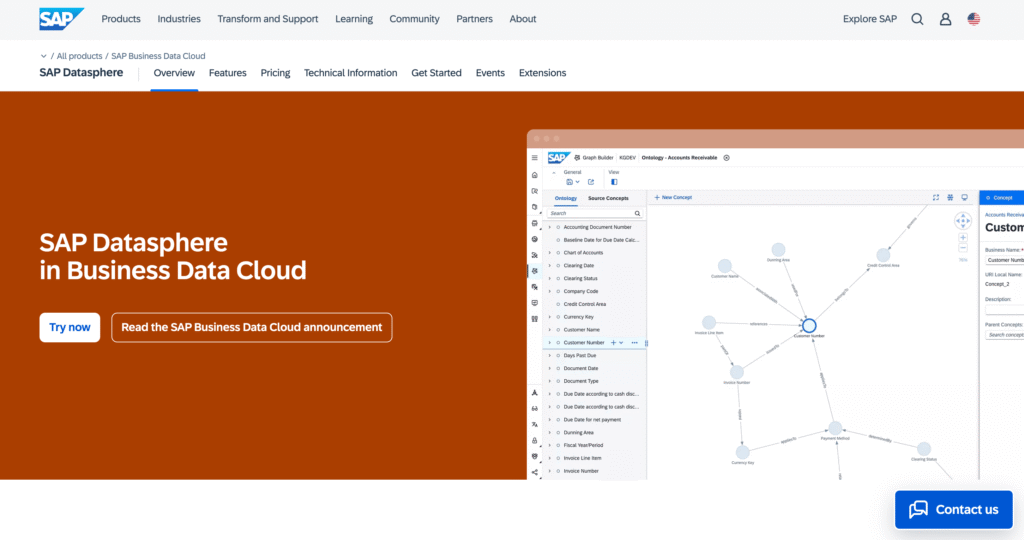Screen dimensions: 1024x540
Task: Click the plus icon on New Concept
Action: (x=657, y=197)
